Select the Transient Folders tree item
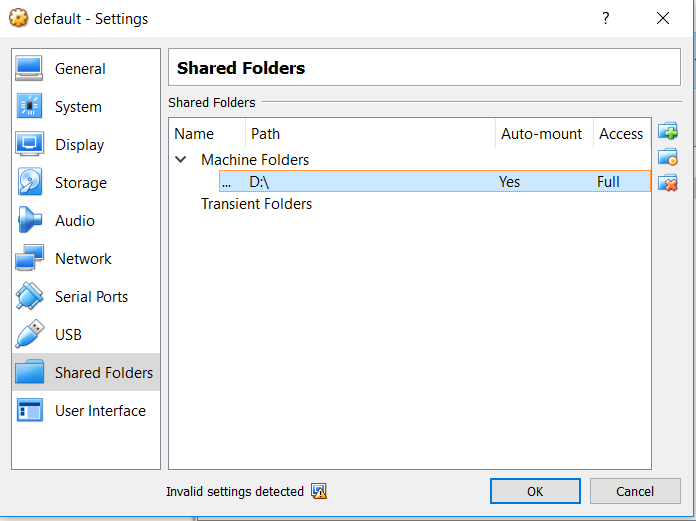The width and height of the screenshot is (696, 521). point(256,204)
